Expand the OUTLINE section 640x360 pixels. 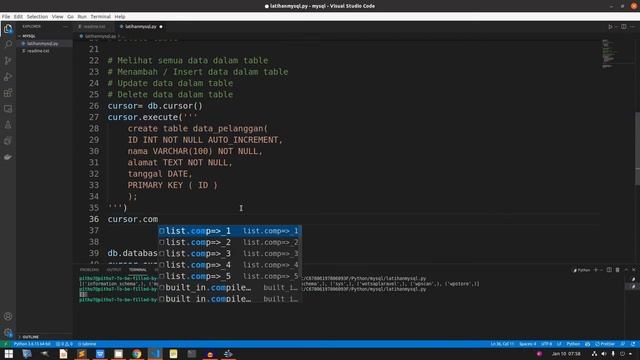tap(31, 337)
